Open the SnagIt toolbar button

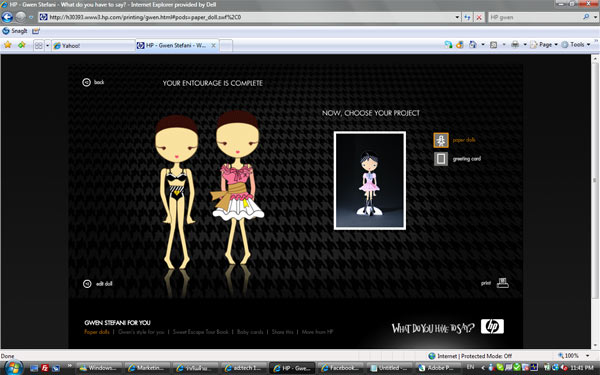coord(15,31)
